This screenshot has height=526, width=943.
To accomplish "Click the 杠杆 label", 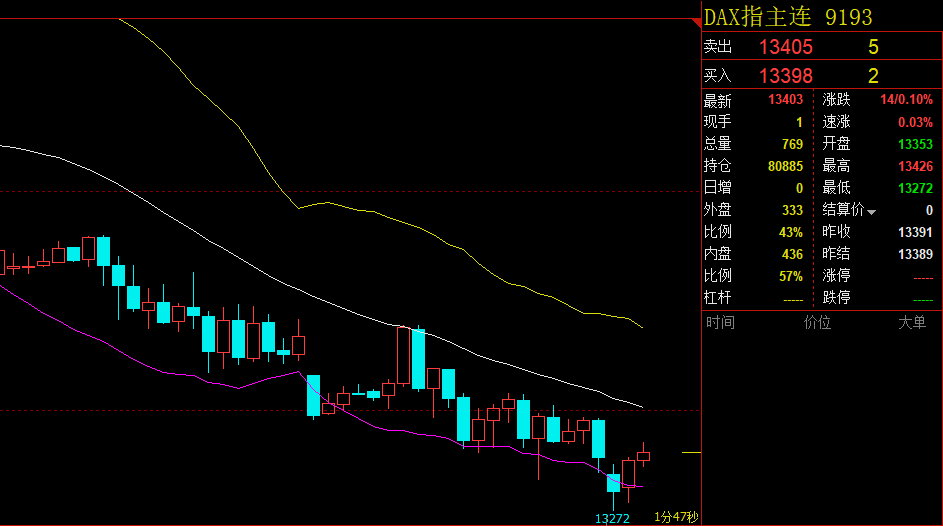I will pos(717,298).
